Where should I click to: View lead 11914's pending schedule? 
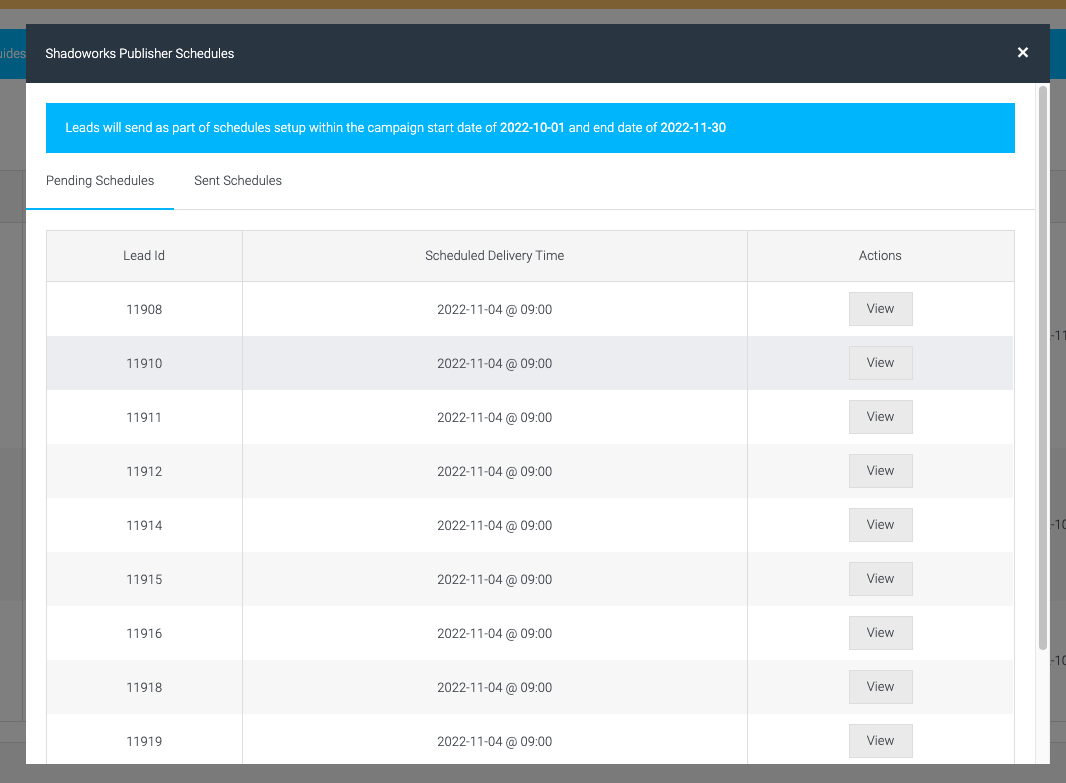(x=880, y=525)
